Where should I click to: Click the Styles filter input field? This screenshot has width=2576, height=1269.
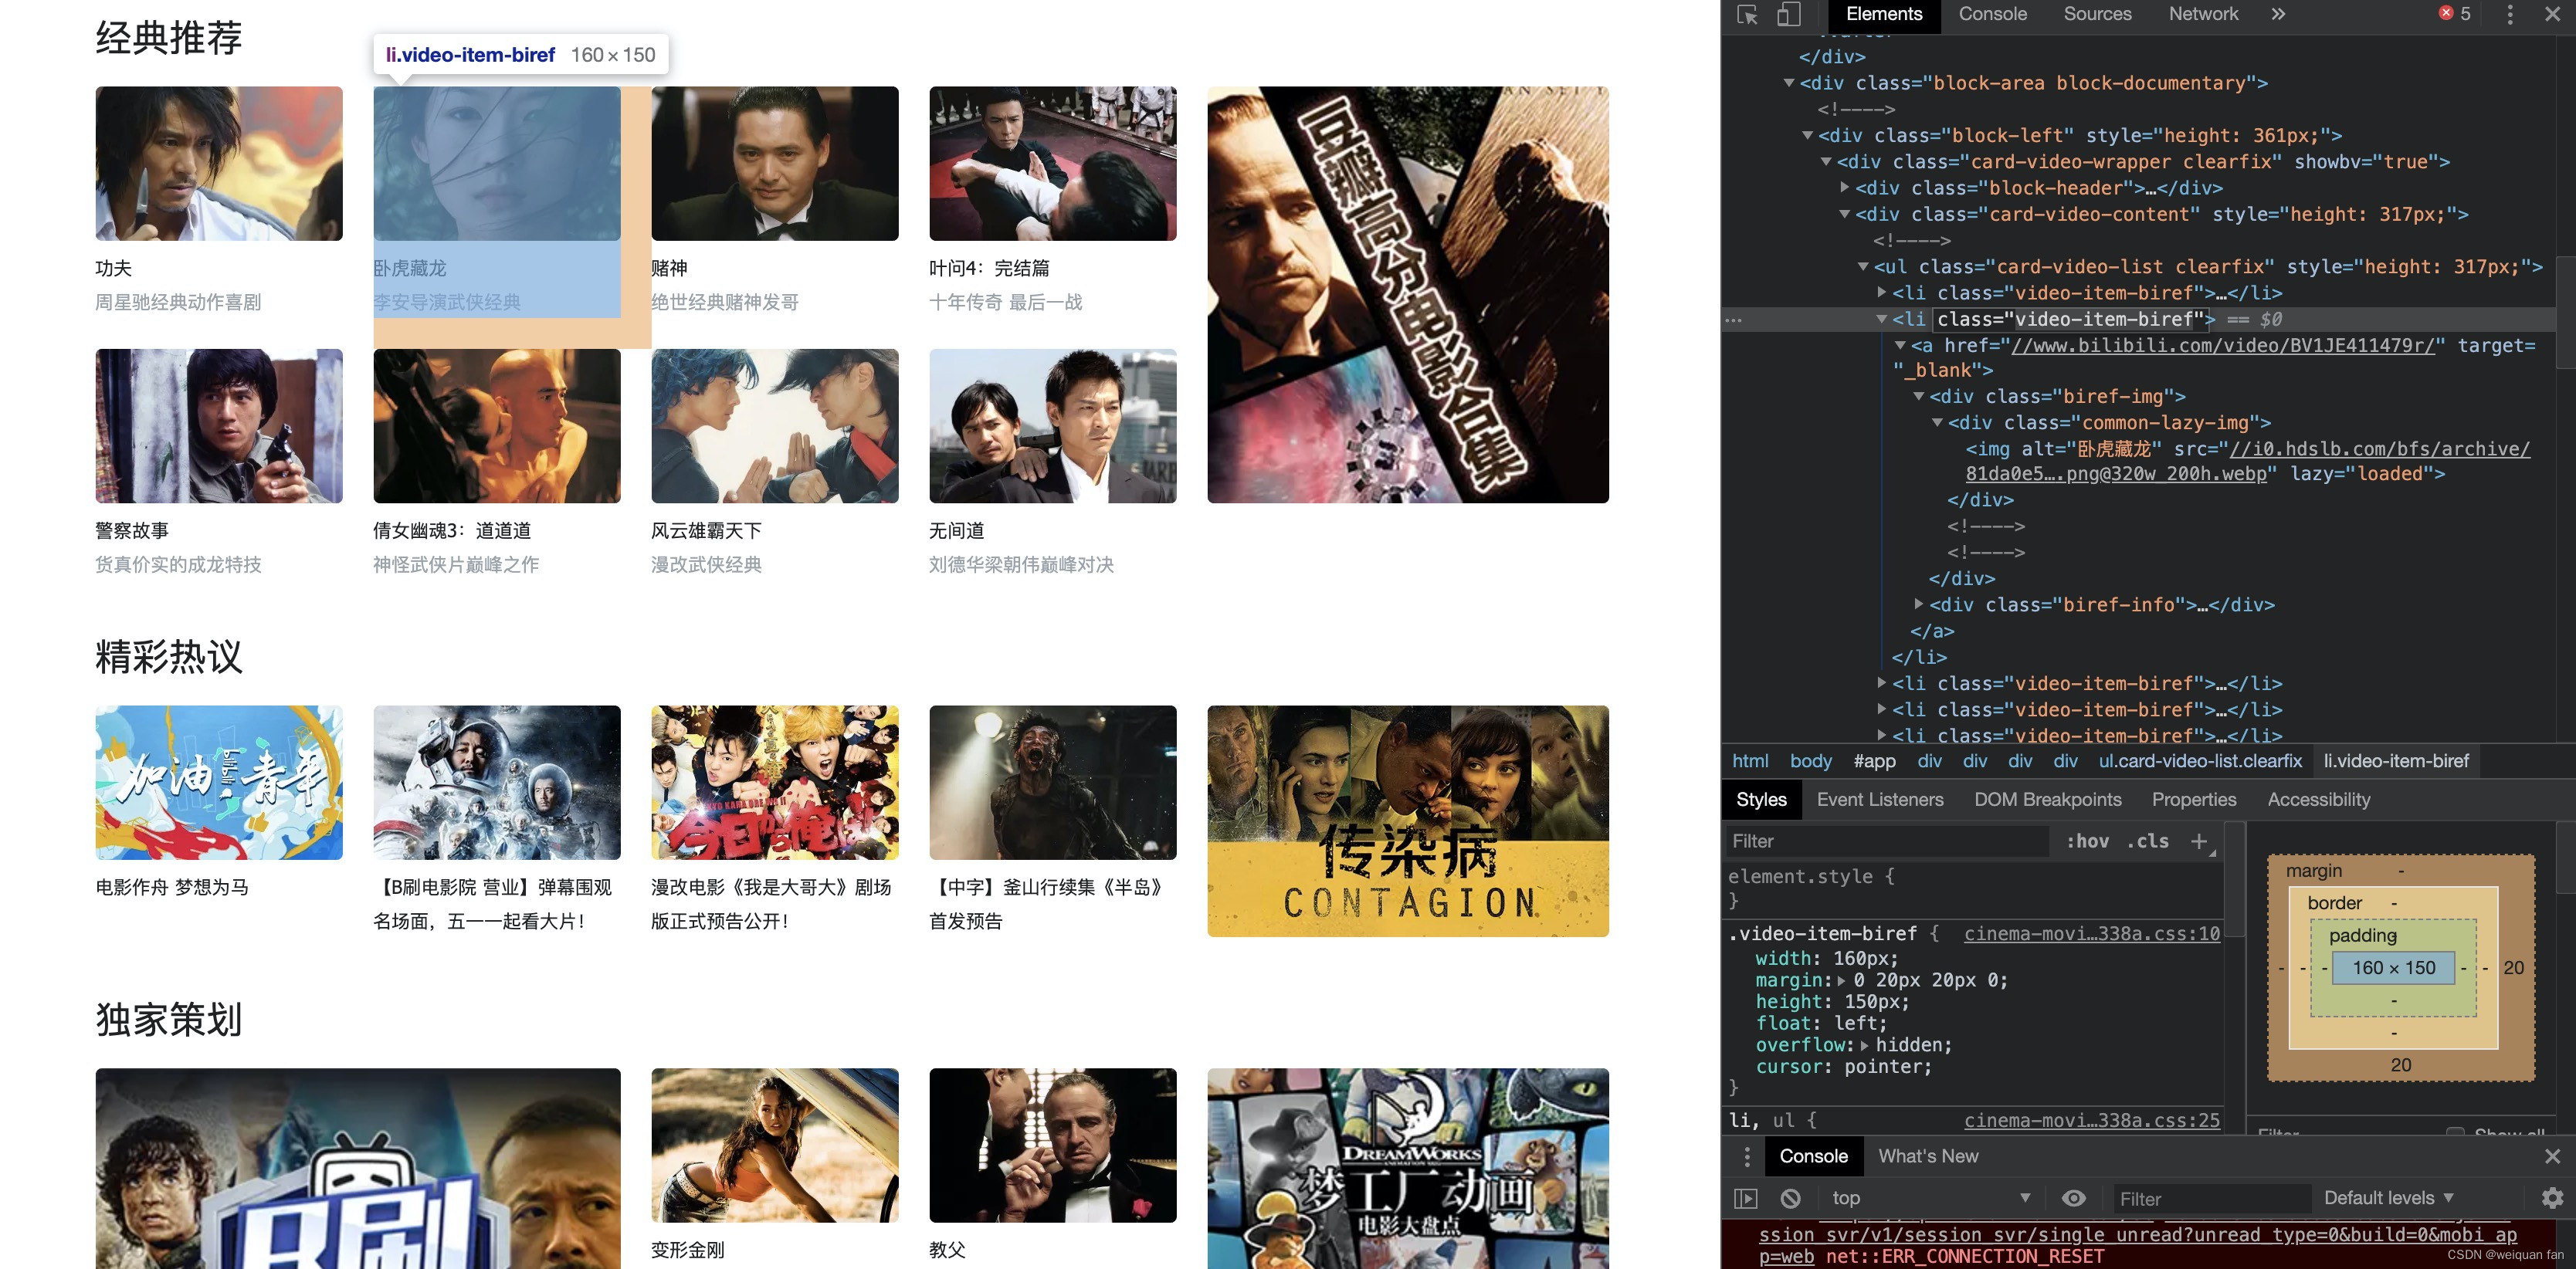(x=1888, y=841)
